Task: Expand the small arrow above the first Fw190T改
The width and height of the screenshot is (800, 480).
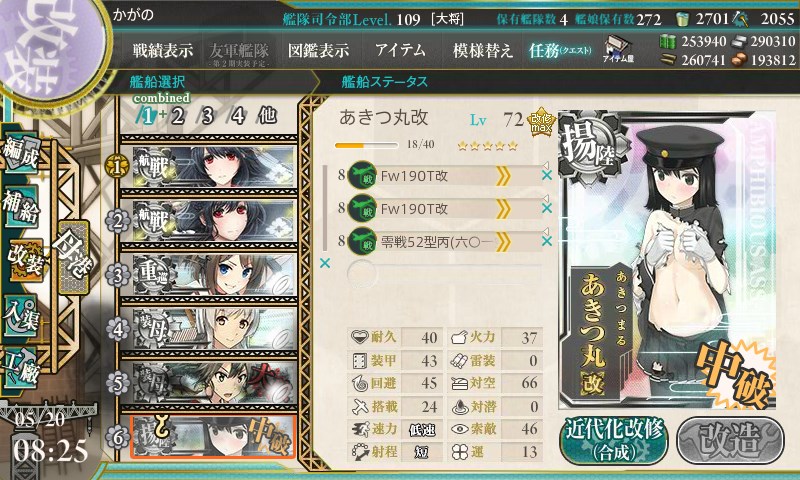Action: point(545,165)
